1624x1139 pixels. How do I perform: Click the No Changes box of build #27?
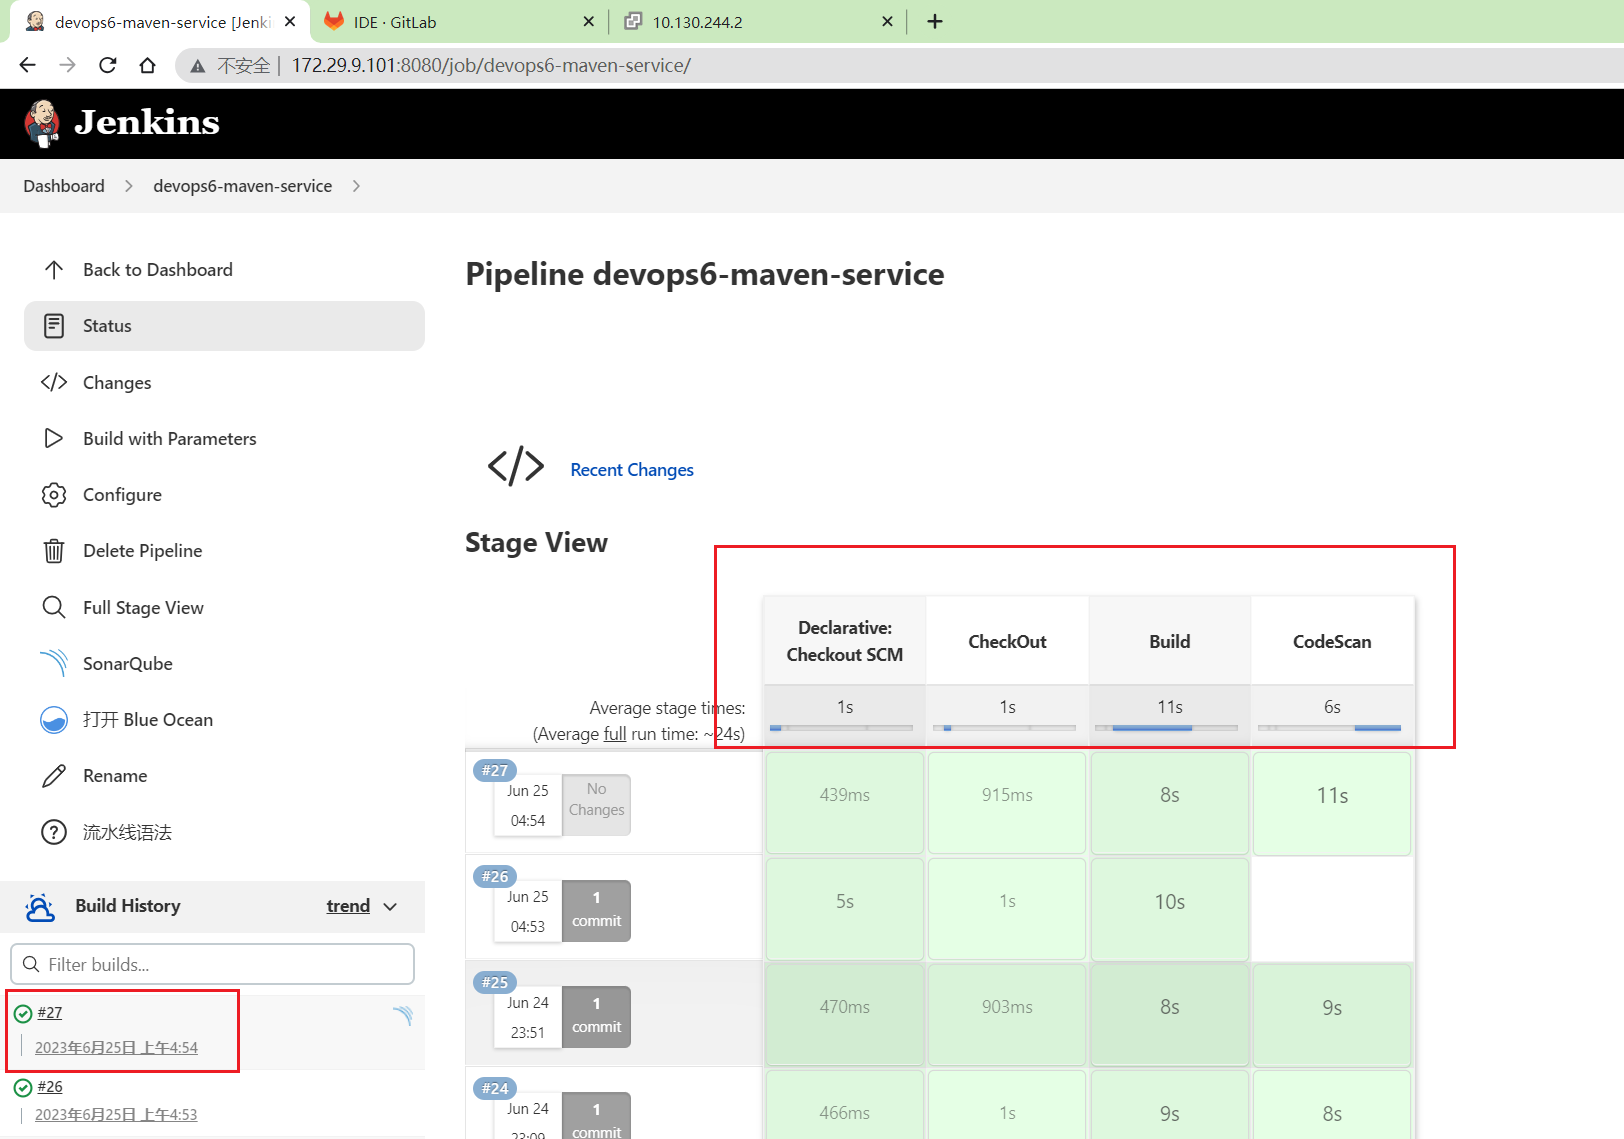[596, 805]
